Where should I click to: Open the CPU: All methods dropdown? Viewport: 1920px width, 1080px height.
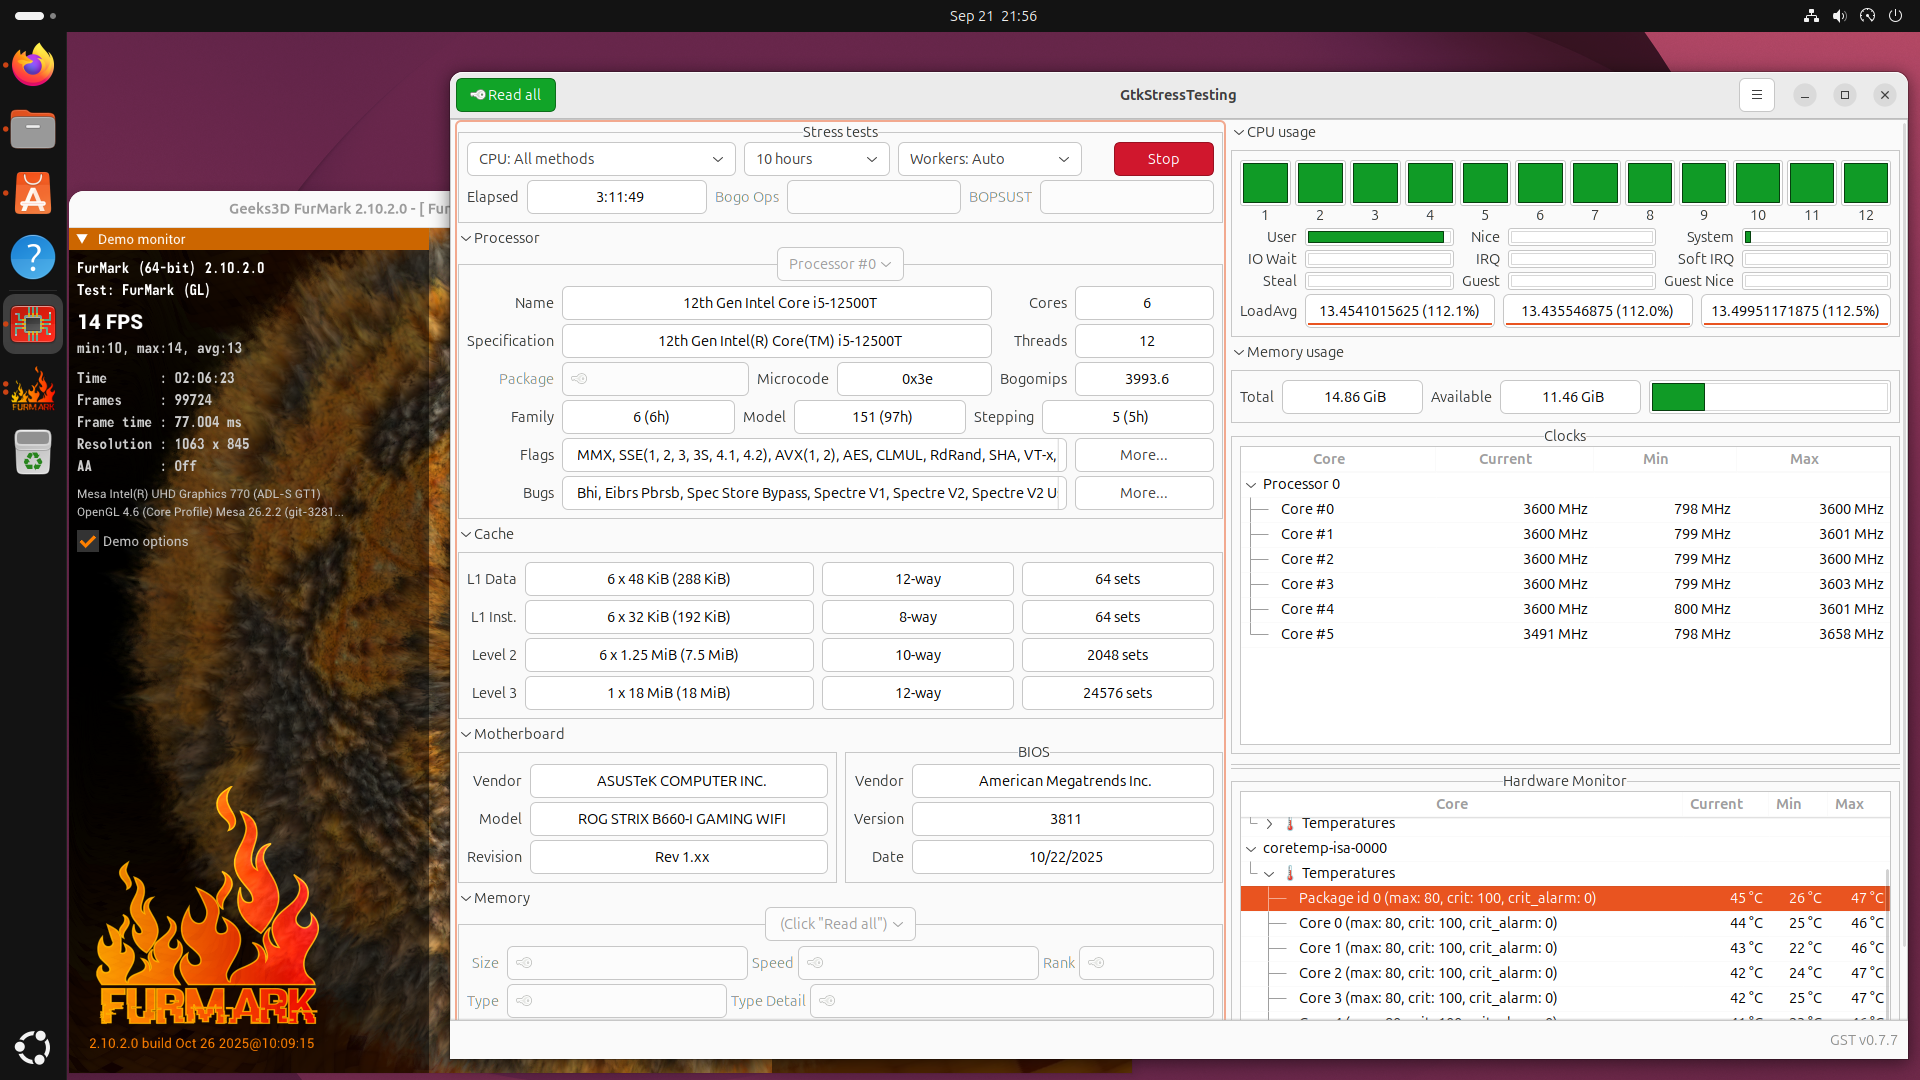click(601, 159)
